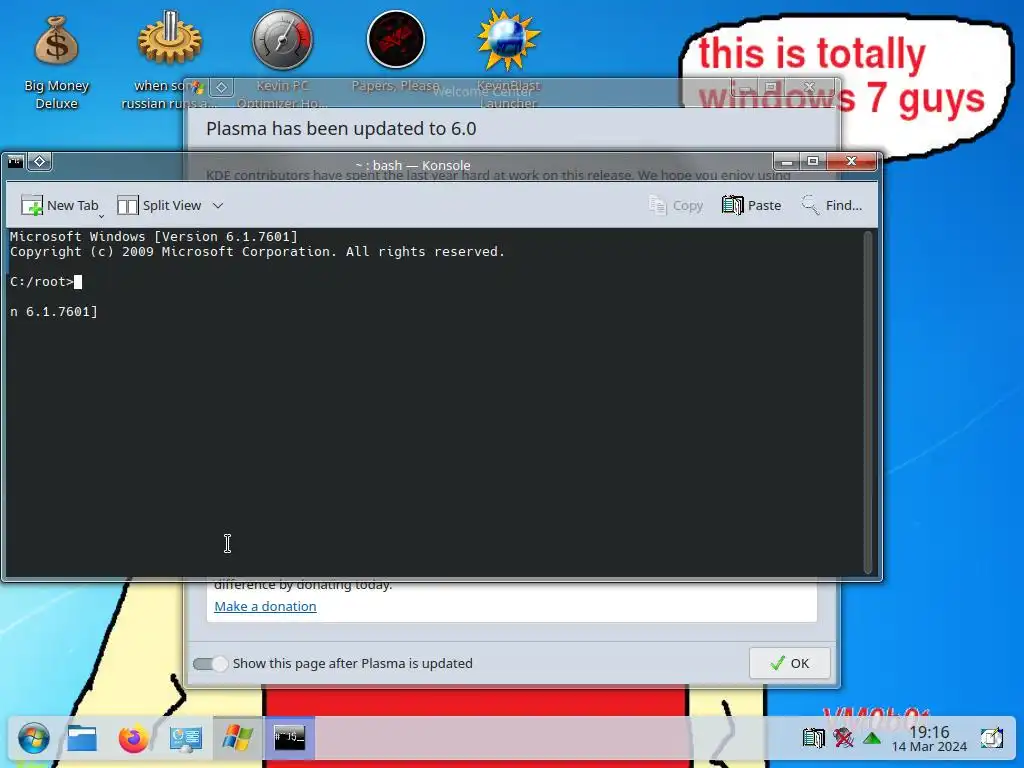Close the Konsole window
The width and height of the screenshot is (1024, 768).
851,161
